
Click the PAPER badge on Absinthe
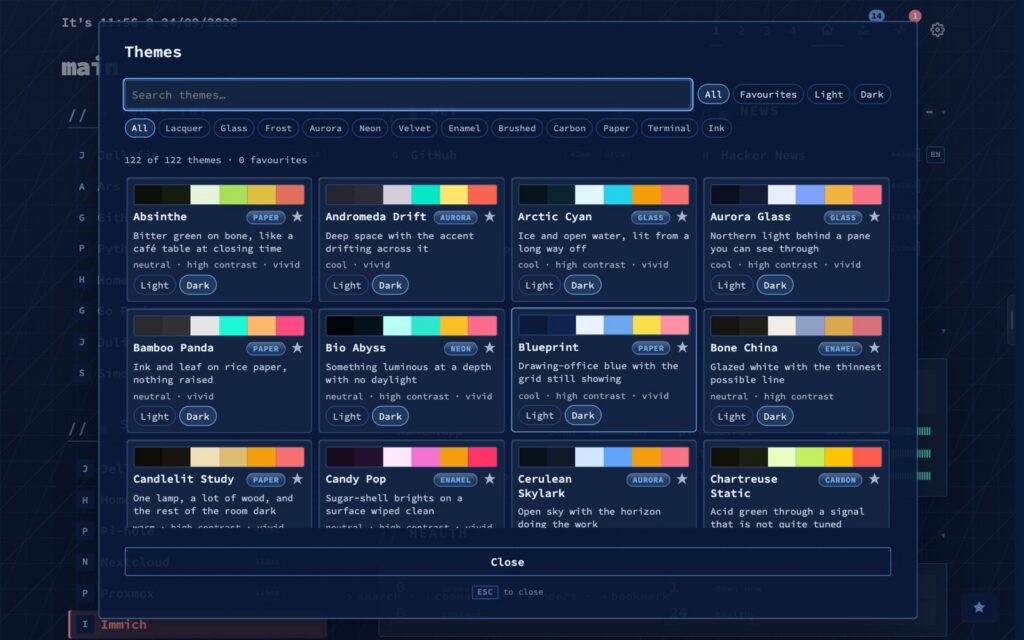point(266,217)
